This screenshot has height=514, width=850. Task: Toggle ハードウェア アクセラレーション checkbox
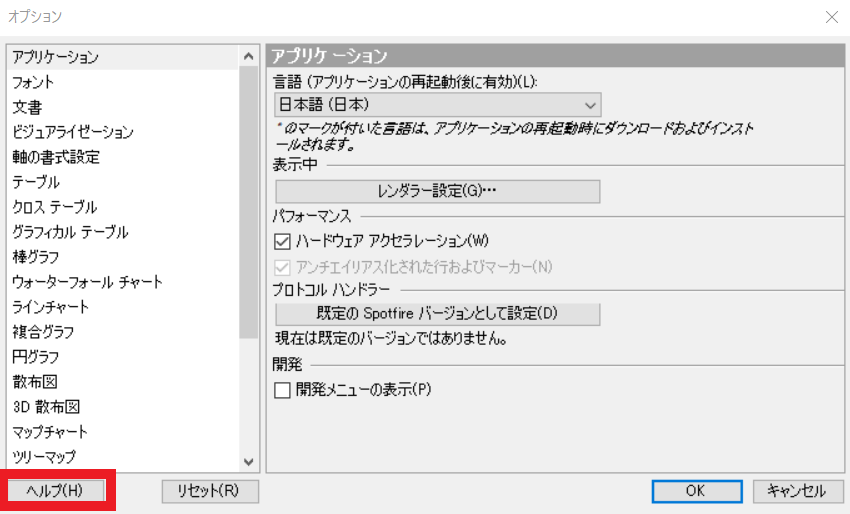coord(282,241)
